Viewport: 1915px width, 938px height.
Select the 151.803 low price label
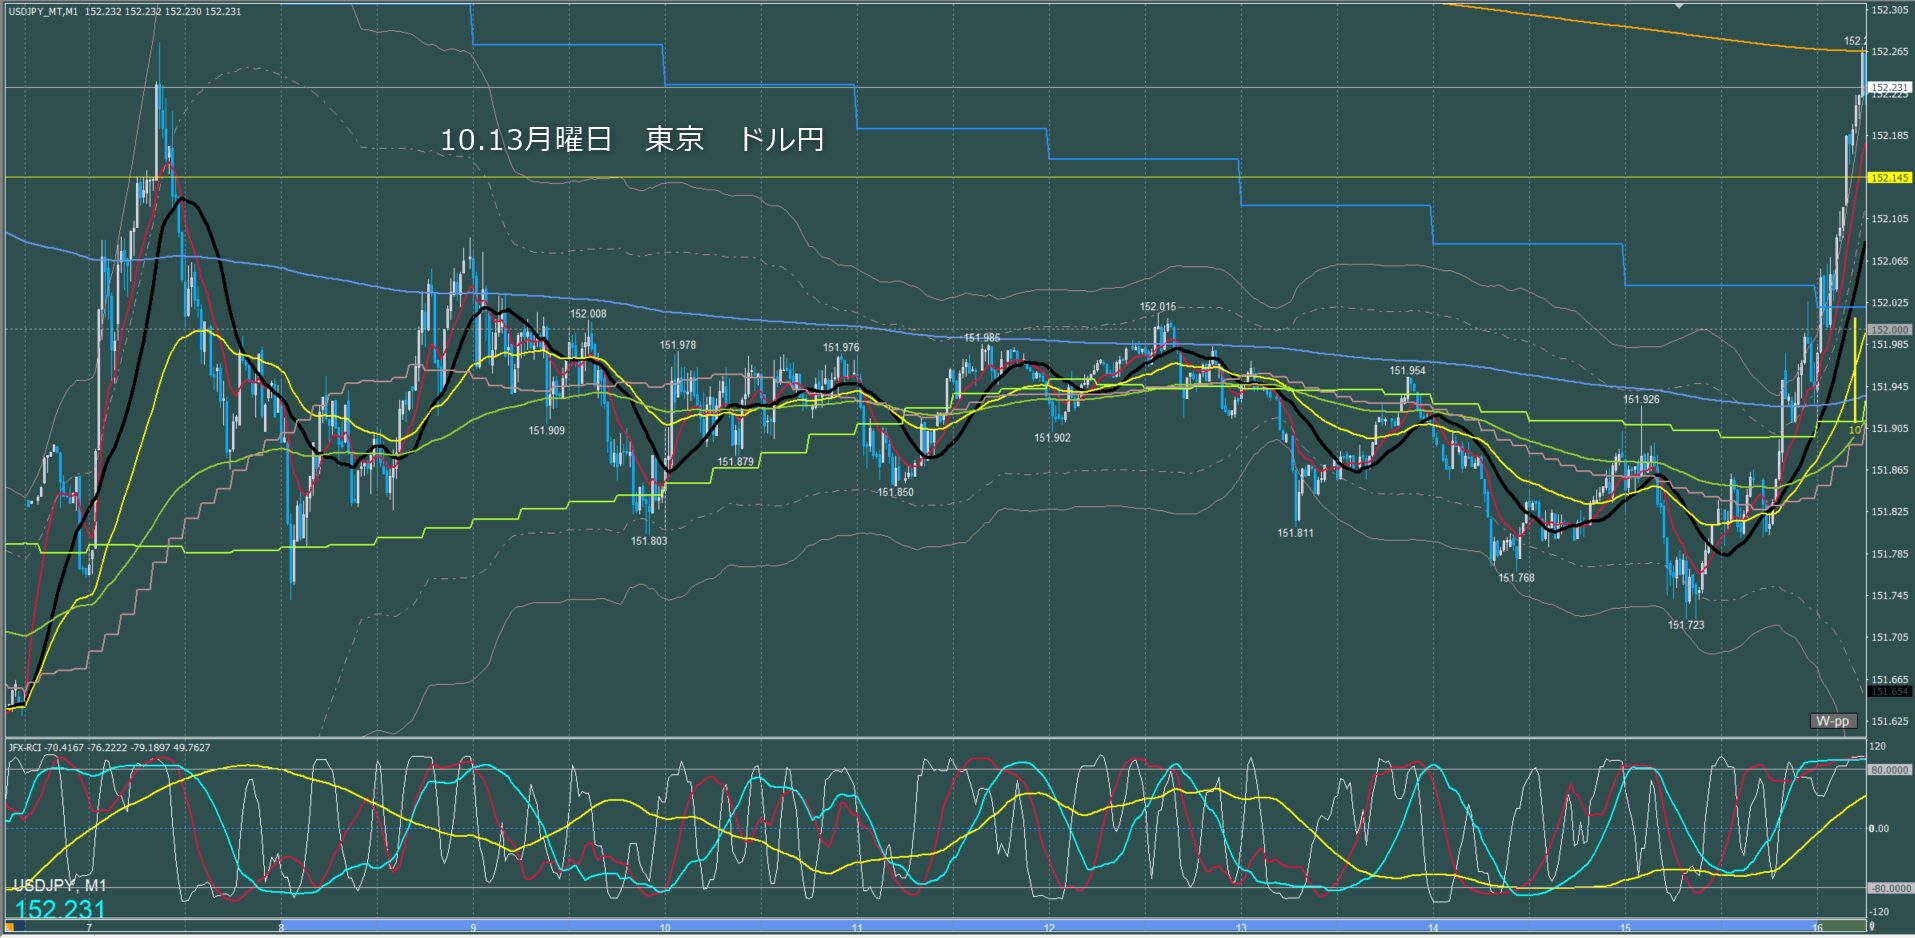[x=648, y=541]
